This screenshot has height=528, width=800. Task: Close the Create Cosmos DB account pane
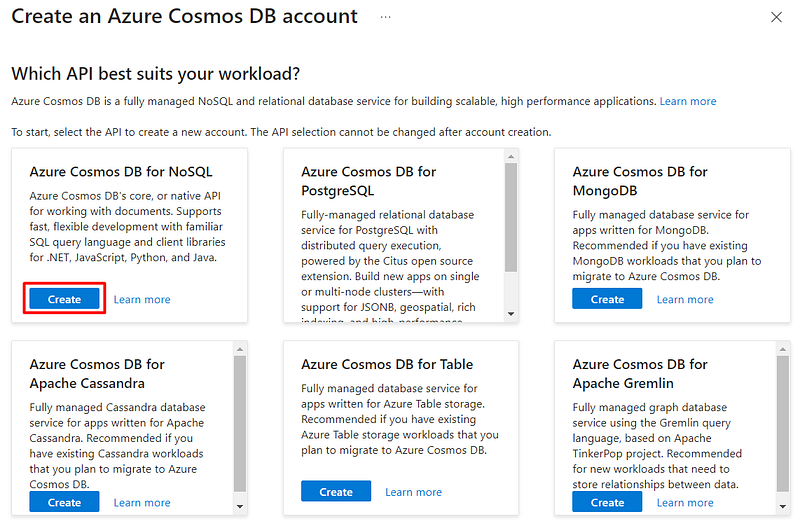[777, 17]
